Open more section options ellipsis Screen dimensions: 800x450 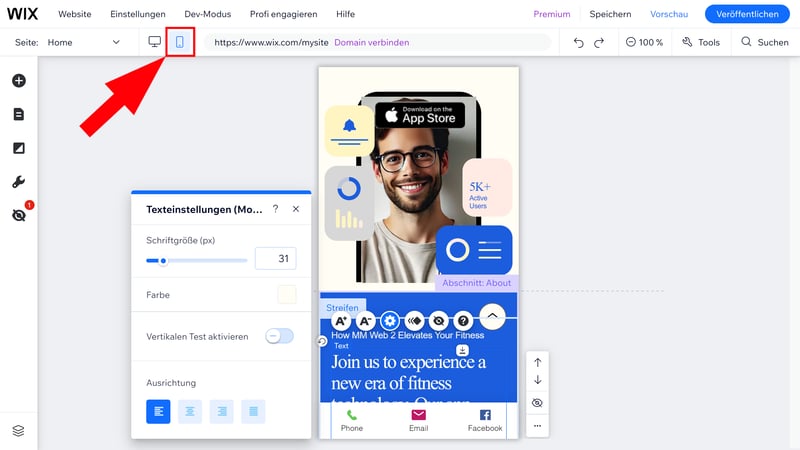point(537,426)
